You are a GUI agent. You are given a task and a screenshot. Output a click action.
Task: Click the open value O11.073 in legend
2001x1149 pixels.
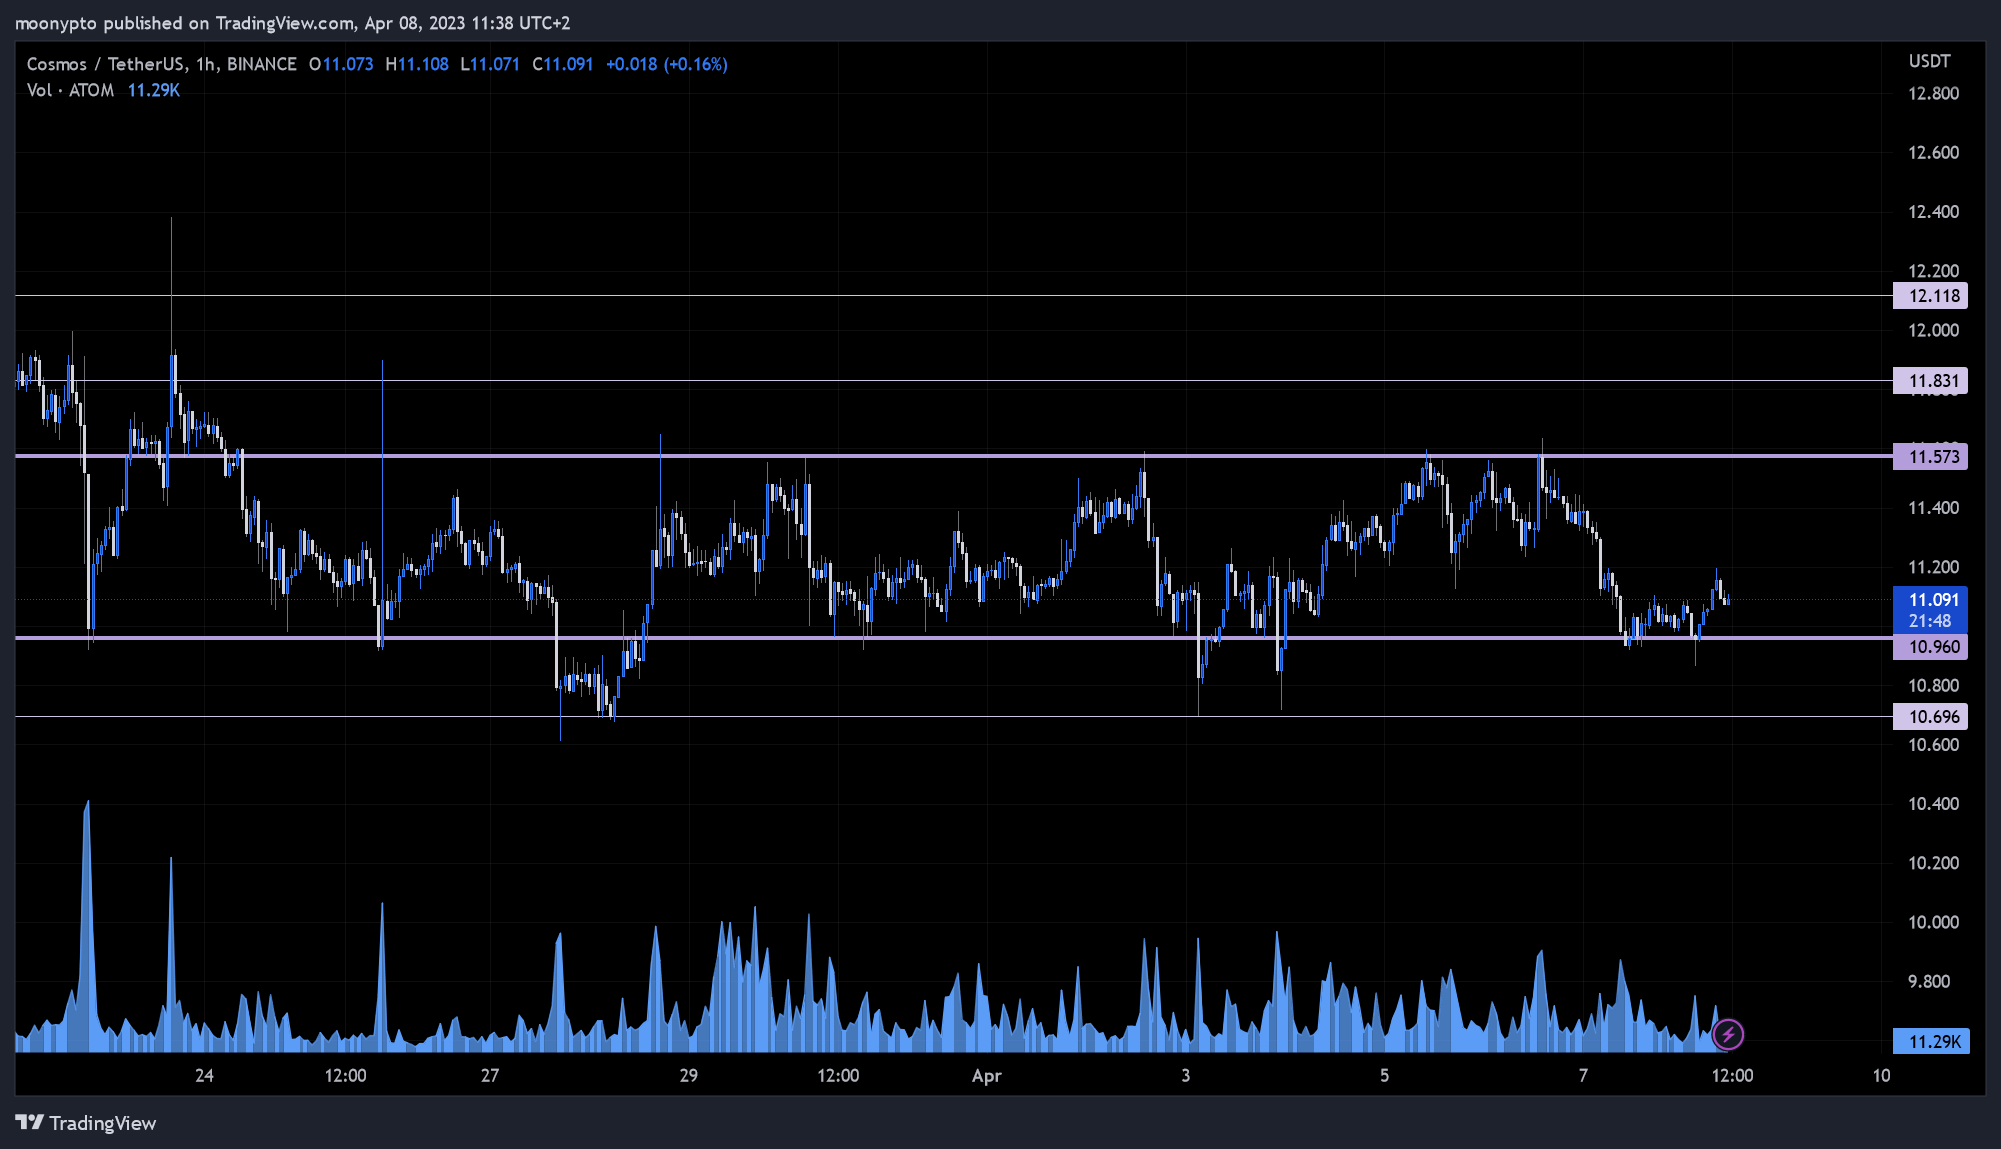pyautogui.click(x=341, y=64)
